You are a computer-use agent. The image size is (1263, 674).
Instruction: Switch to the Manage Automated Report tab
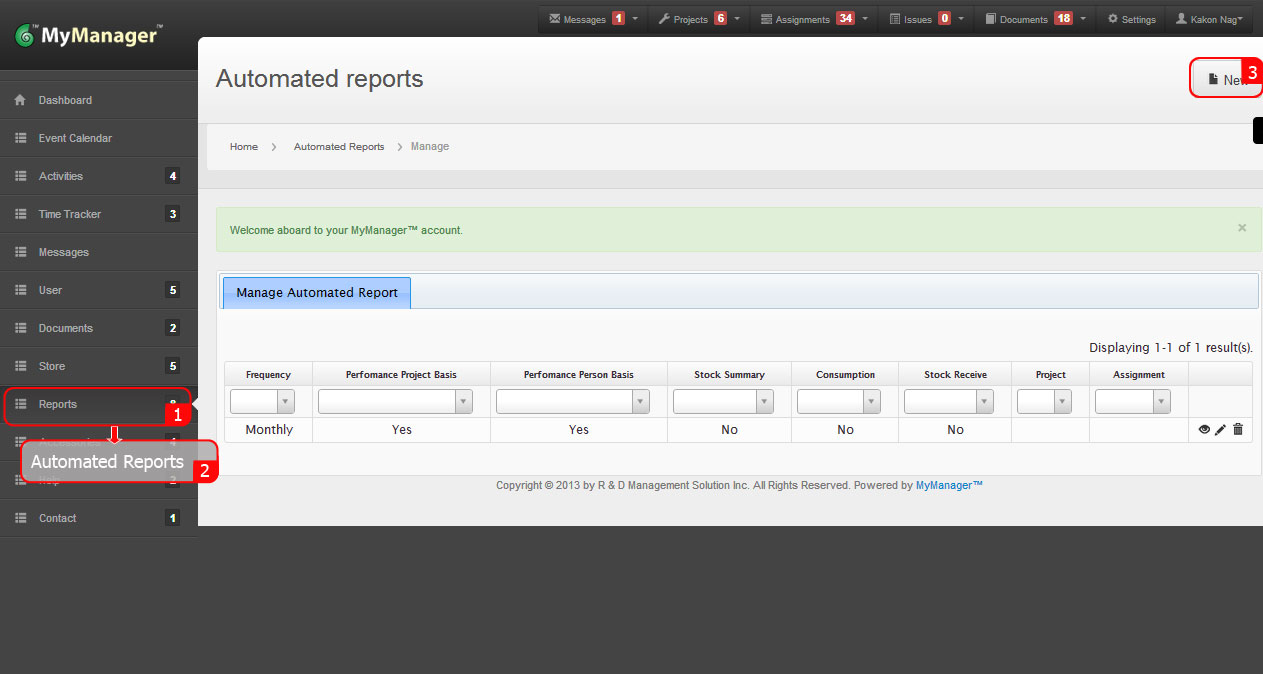(316, 292)
